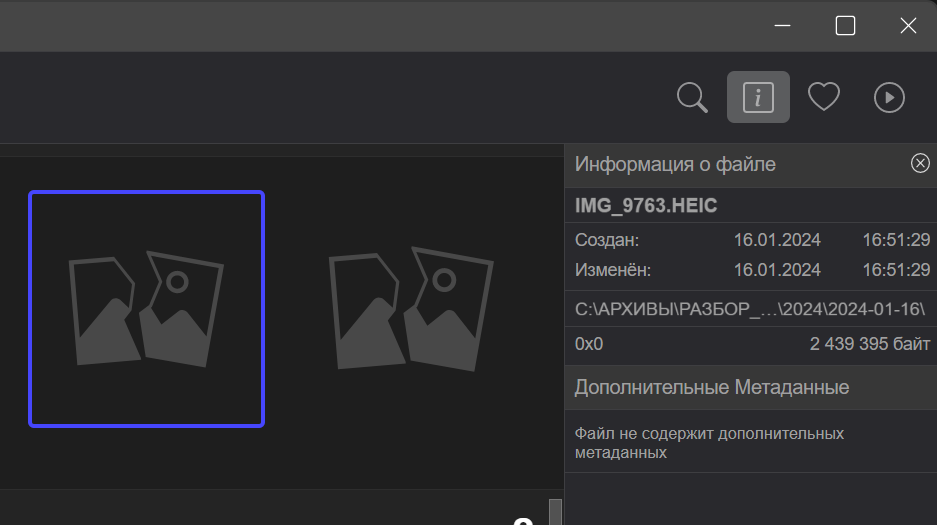
Task: Click the file name IMG_9763.HEIC
Action: pos(646,206)
